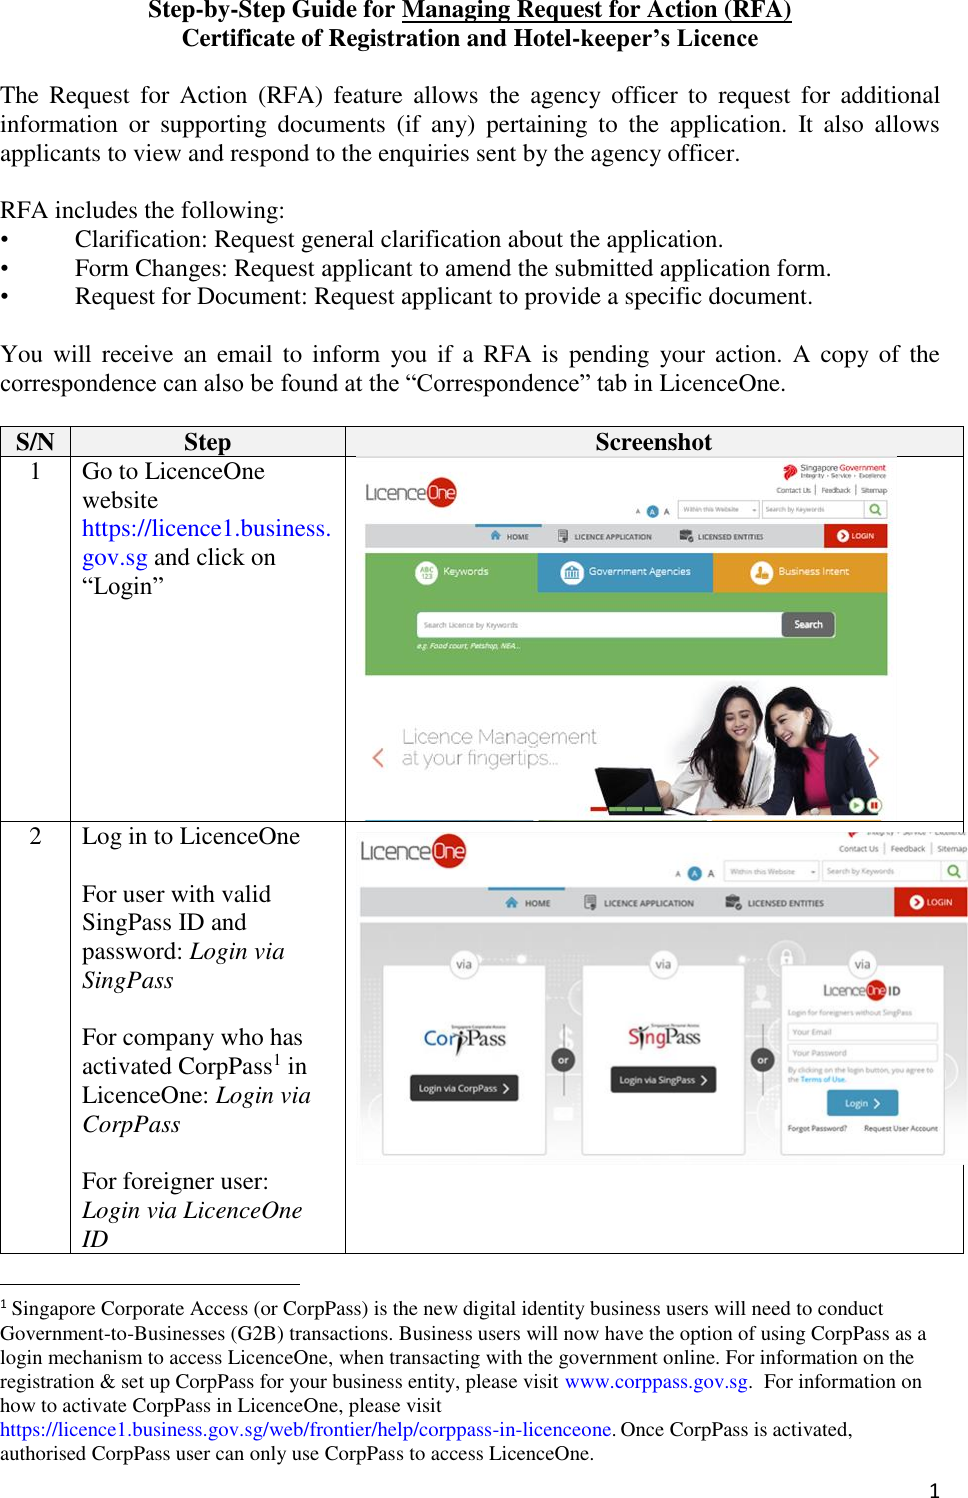Click the Licence Application document icon
The width and height of the screenshot is (968, 1498).
(561, 536)
